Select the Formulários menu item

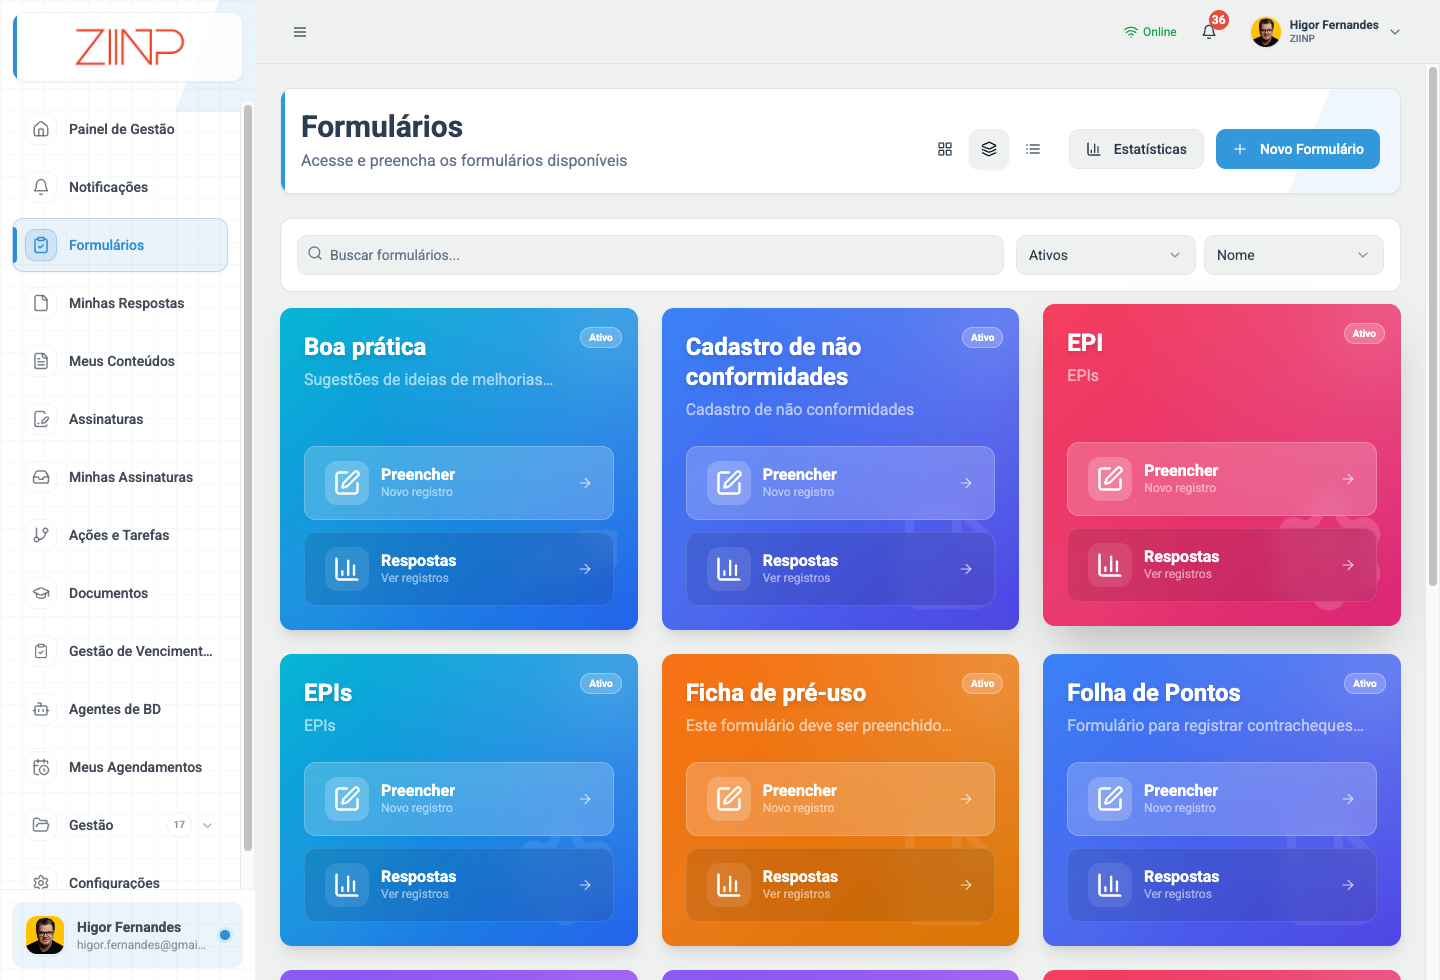click(x=120, y=245)
